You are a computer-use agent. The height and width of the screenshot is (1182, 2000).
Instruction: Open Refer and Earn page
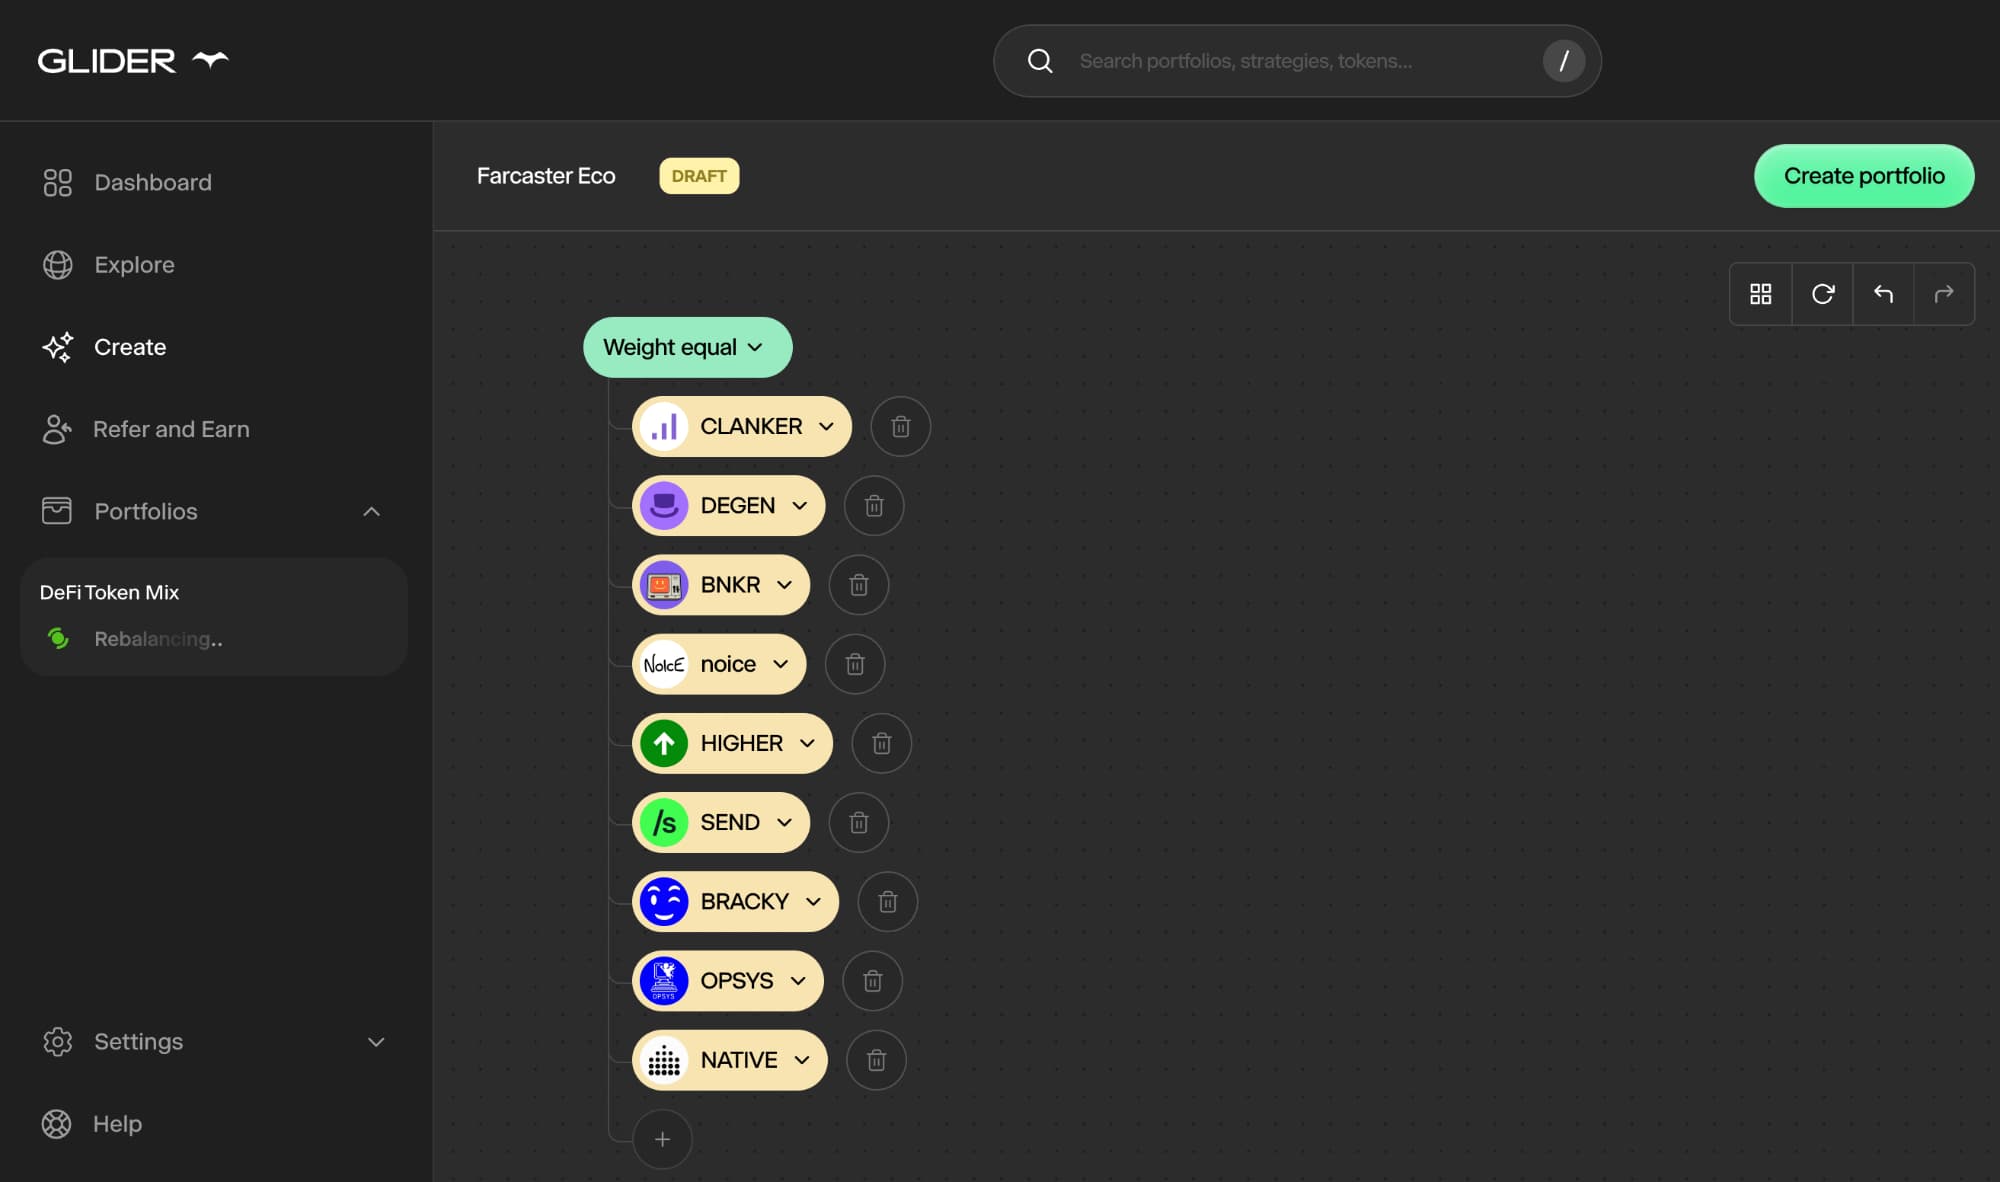[x=171, y=429]
